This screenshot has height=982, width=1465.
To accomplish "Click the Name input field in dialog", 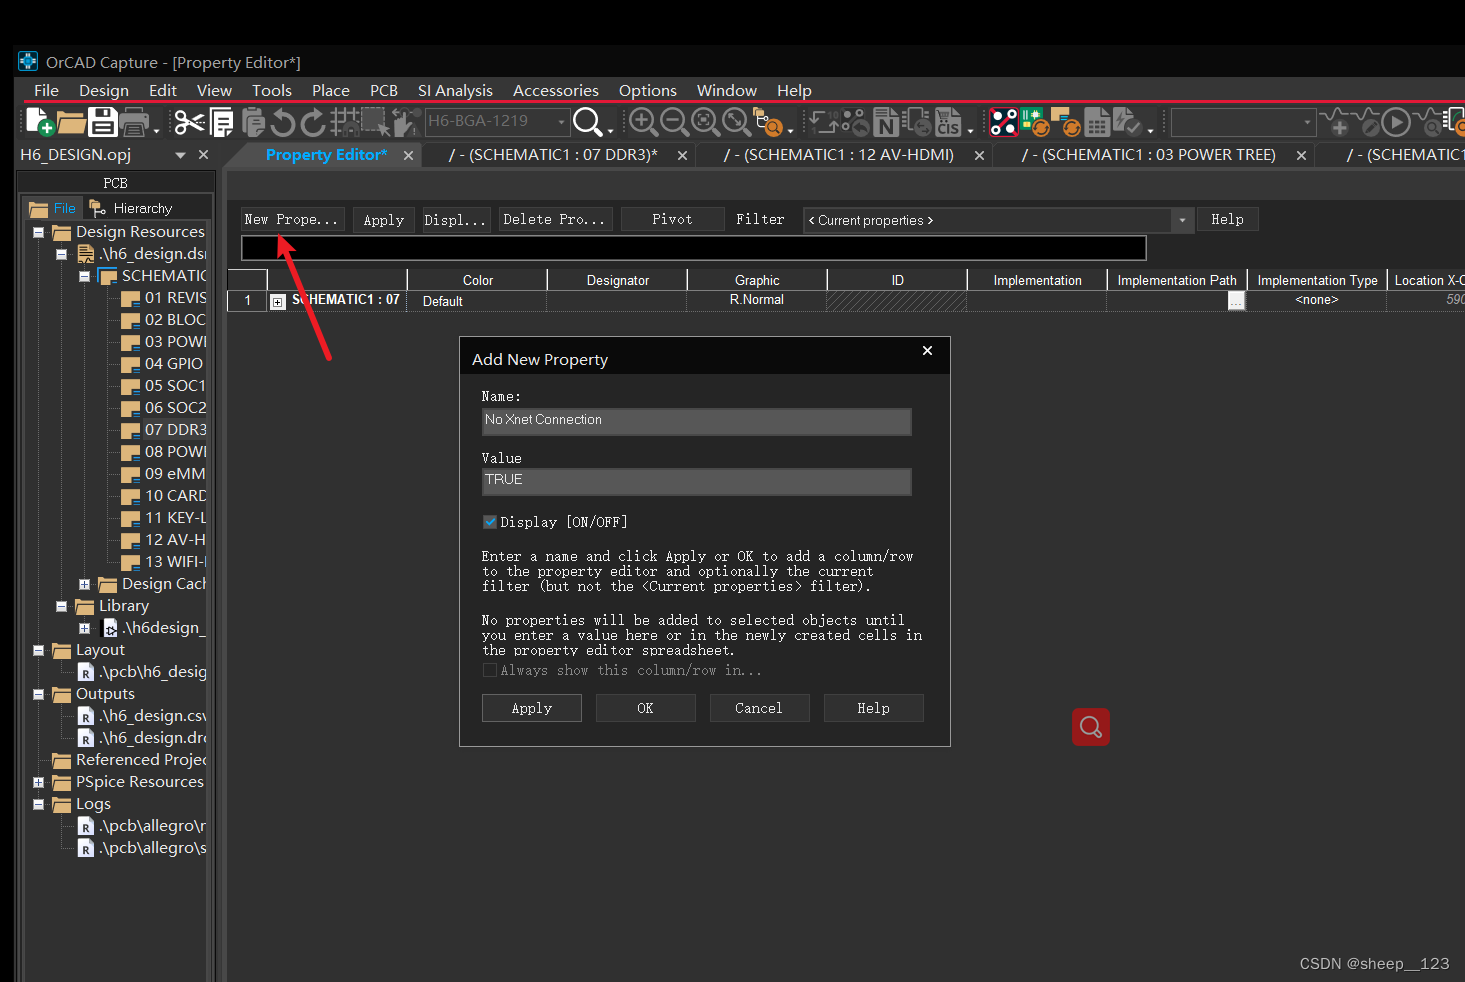I will click(696, 421).
